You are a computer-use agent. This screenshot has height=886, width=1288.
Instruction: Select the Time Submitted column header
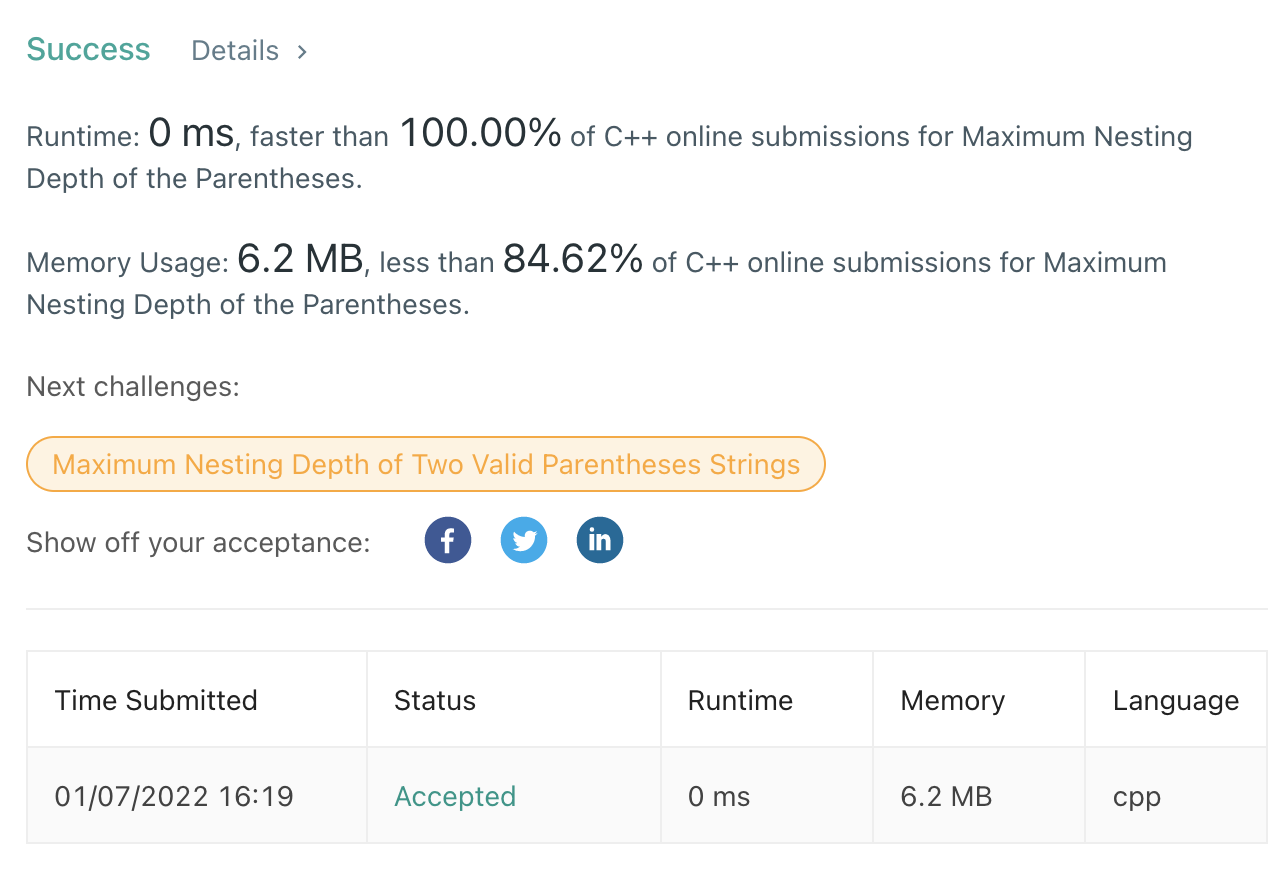pyautogui.click(x=156, y=700)
